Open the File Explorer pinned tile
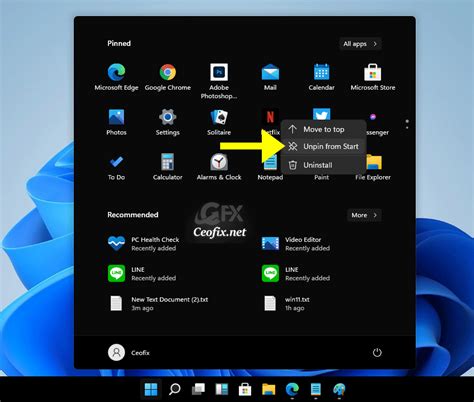 pos(373,167)
